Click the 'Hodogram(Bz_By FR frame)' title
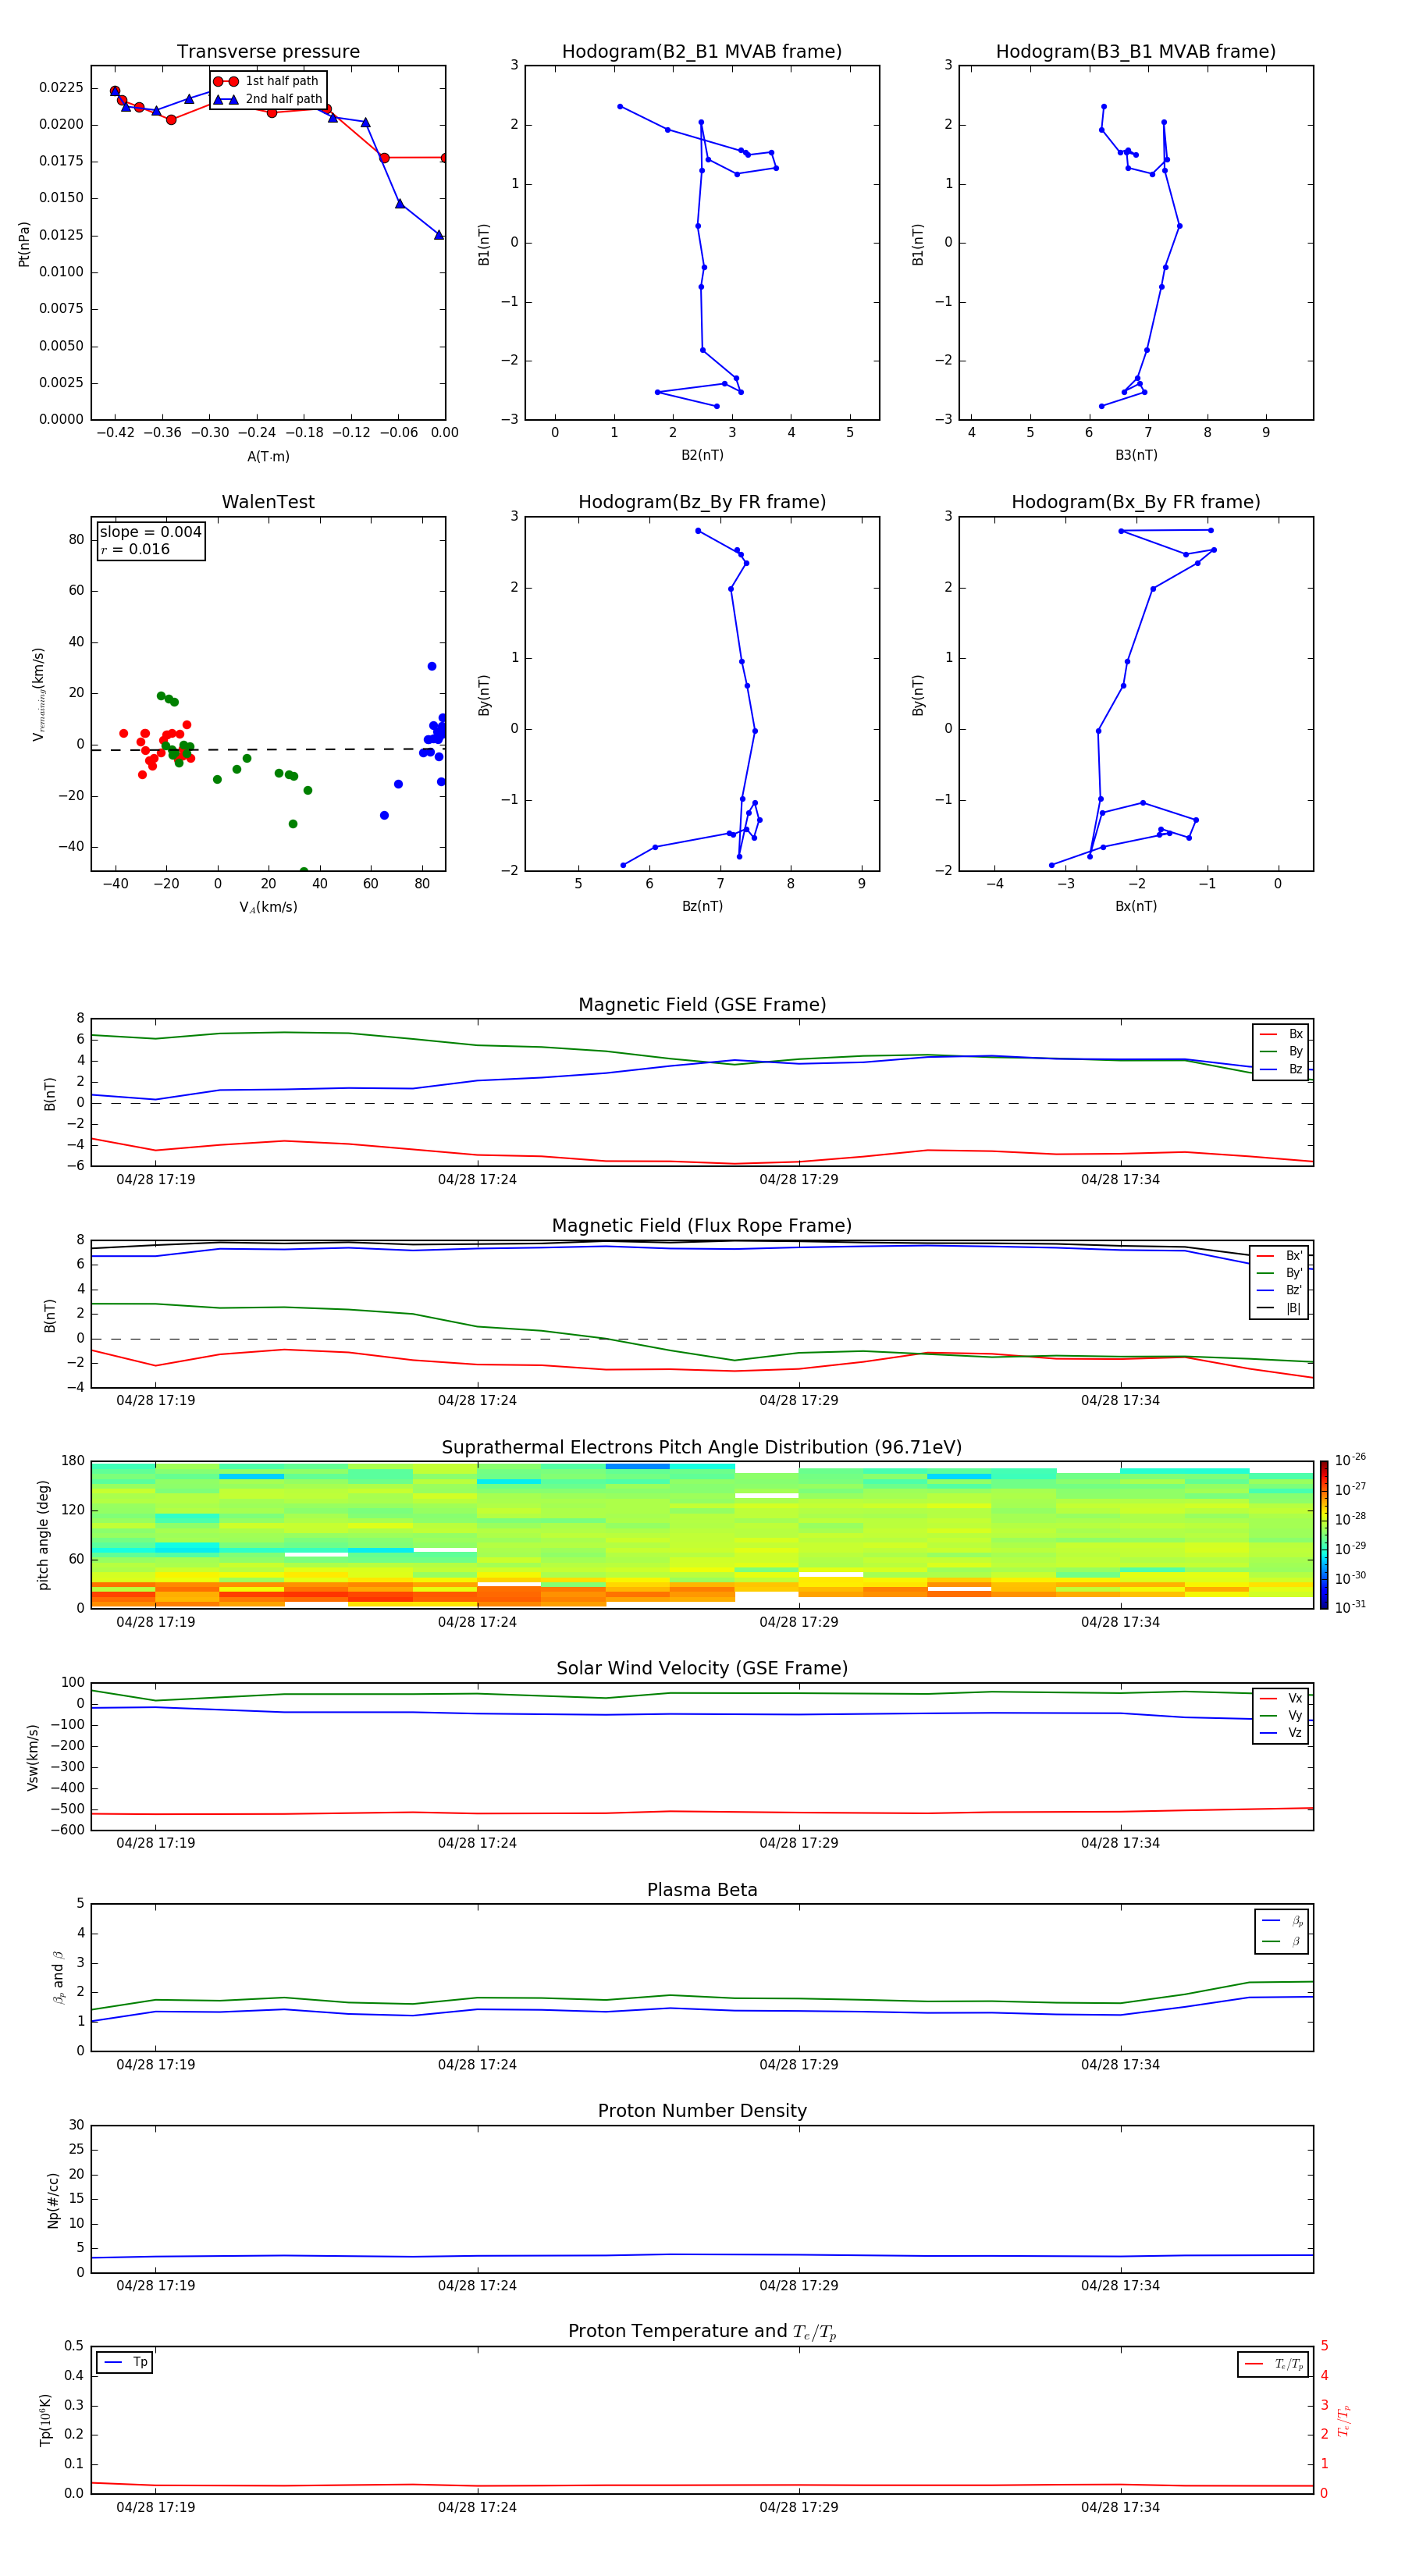 pos(702,502)
